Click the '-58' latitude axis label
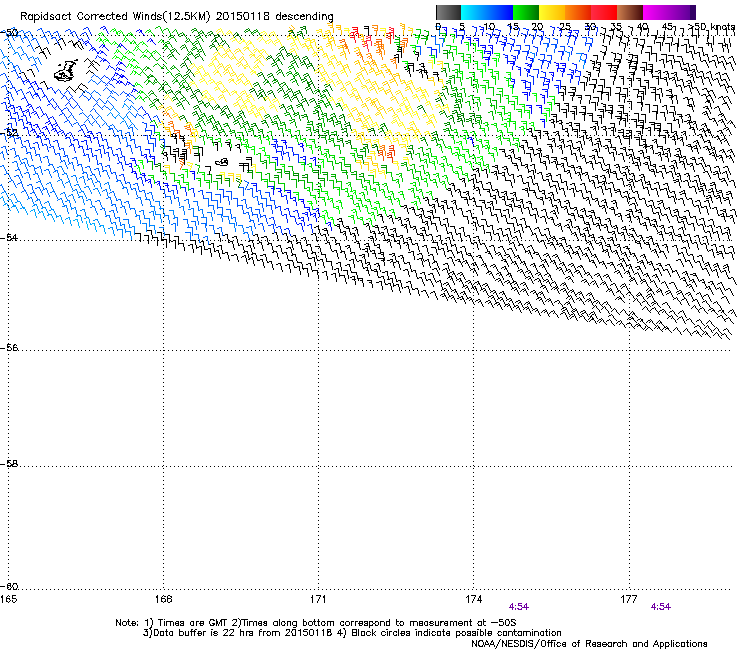 [x=9, y=464]
